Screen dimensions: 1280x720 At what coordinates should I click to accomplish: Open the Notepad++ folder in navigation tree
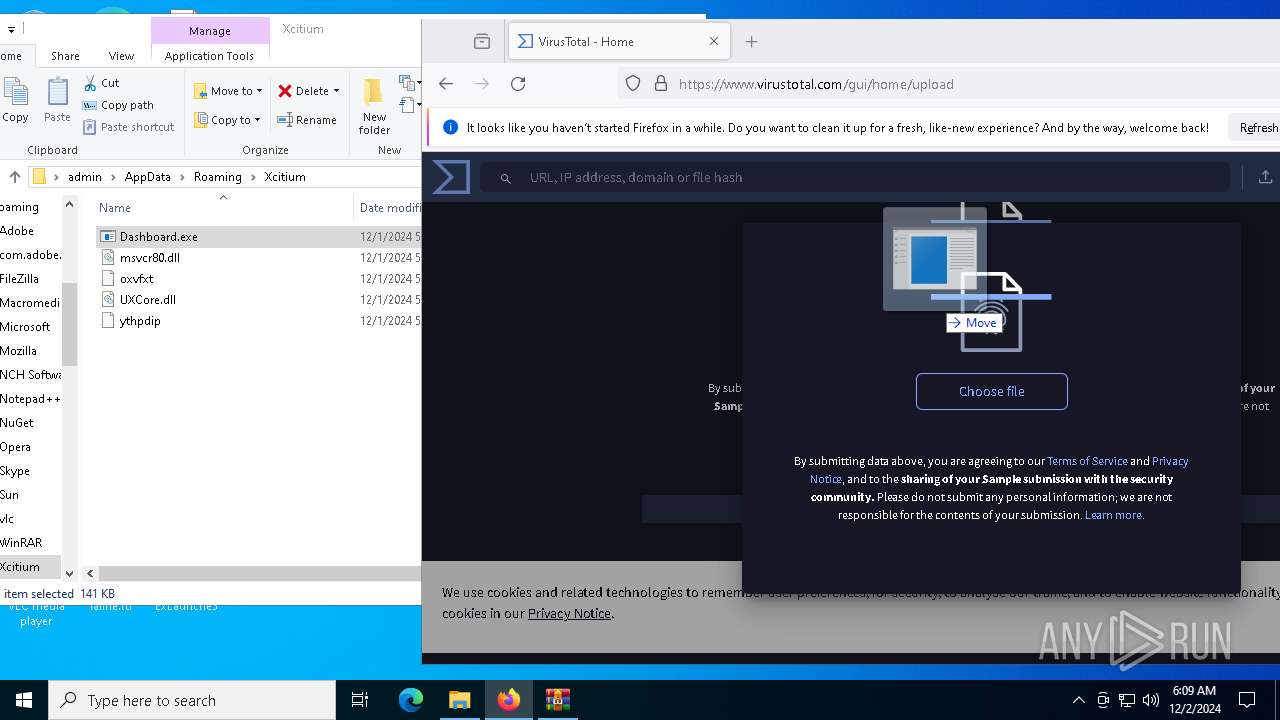pos(30,399)
